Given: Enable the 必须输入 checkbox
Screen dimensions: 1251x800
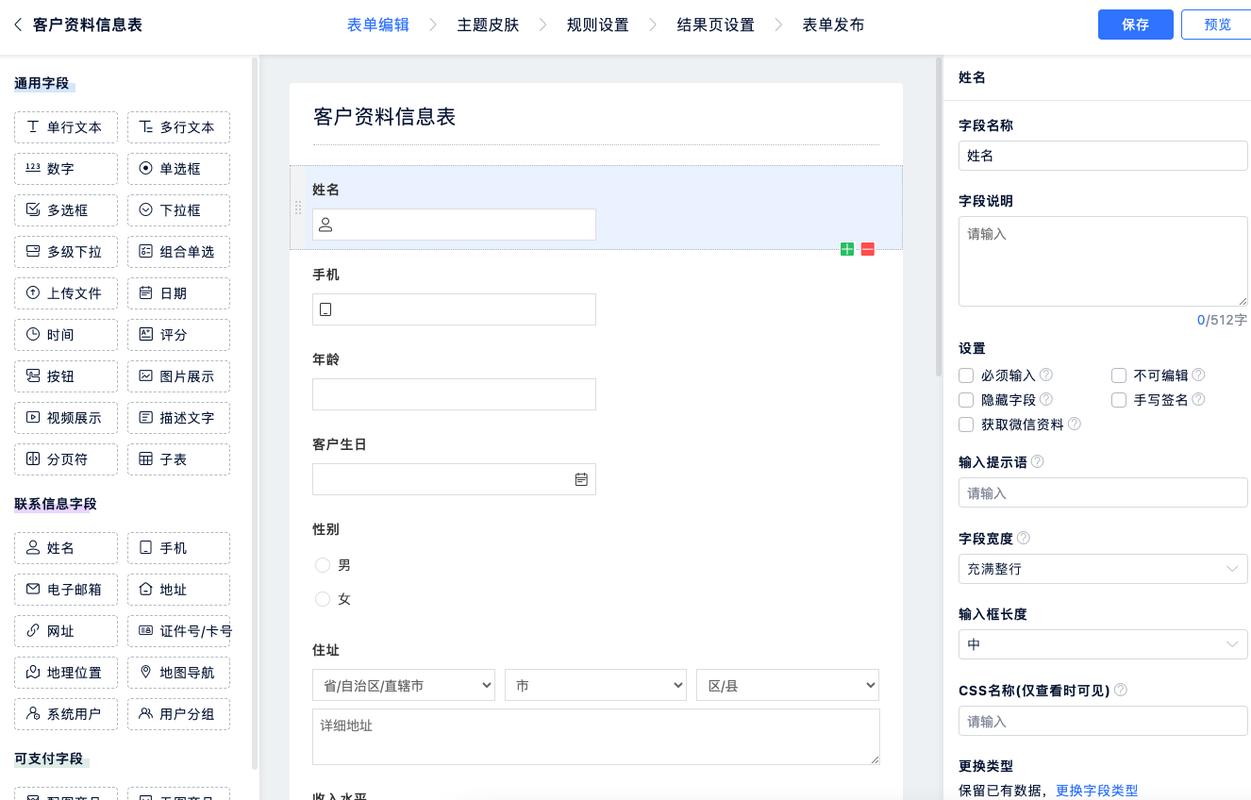Looking at the screenshot, I should click(966, 376).
